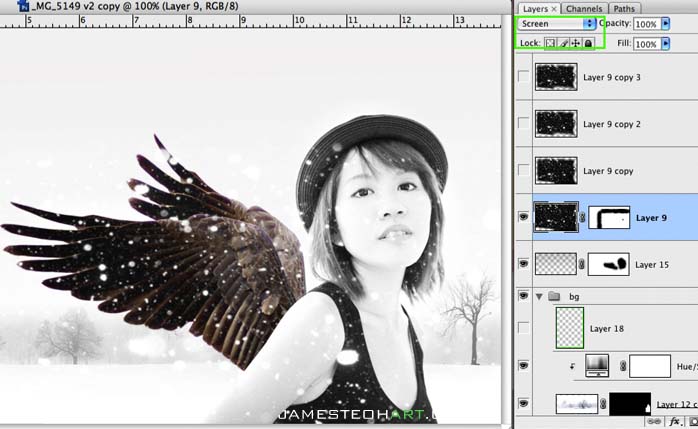Toggle visibility box for Layer 9 copy
The image size is (698, 429).
524,170
